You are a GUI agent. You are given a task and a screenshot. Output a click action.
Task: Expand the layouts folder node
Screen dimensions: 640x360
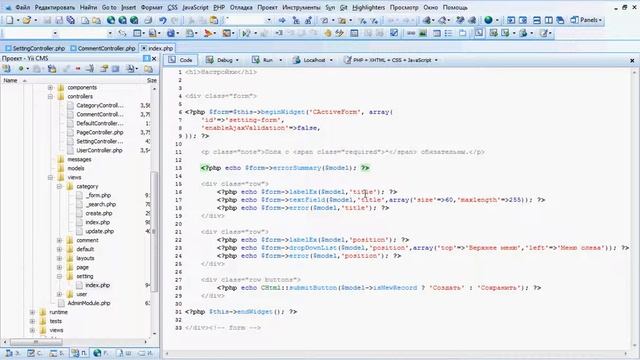(x=59, y=258)
